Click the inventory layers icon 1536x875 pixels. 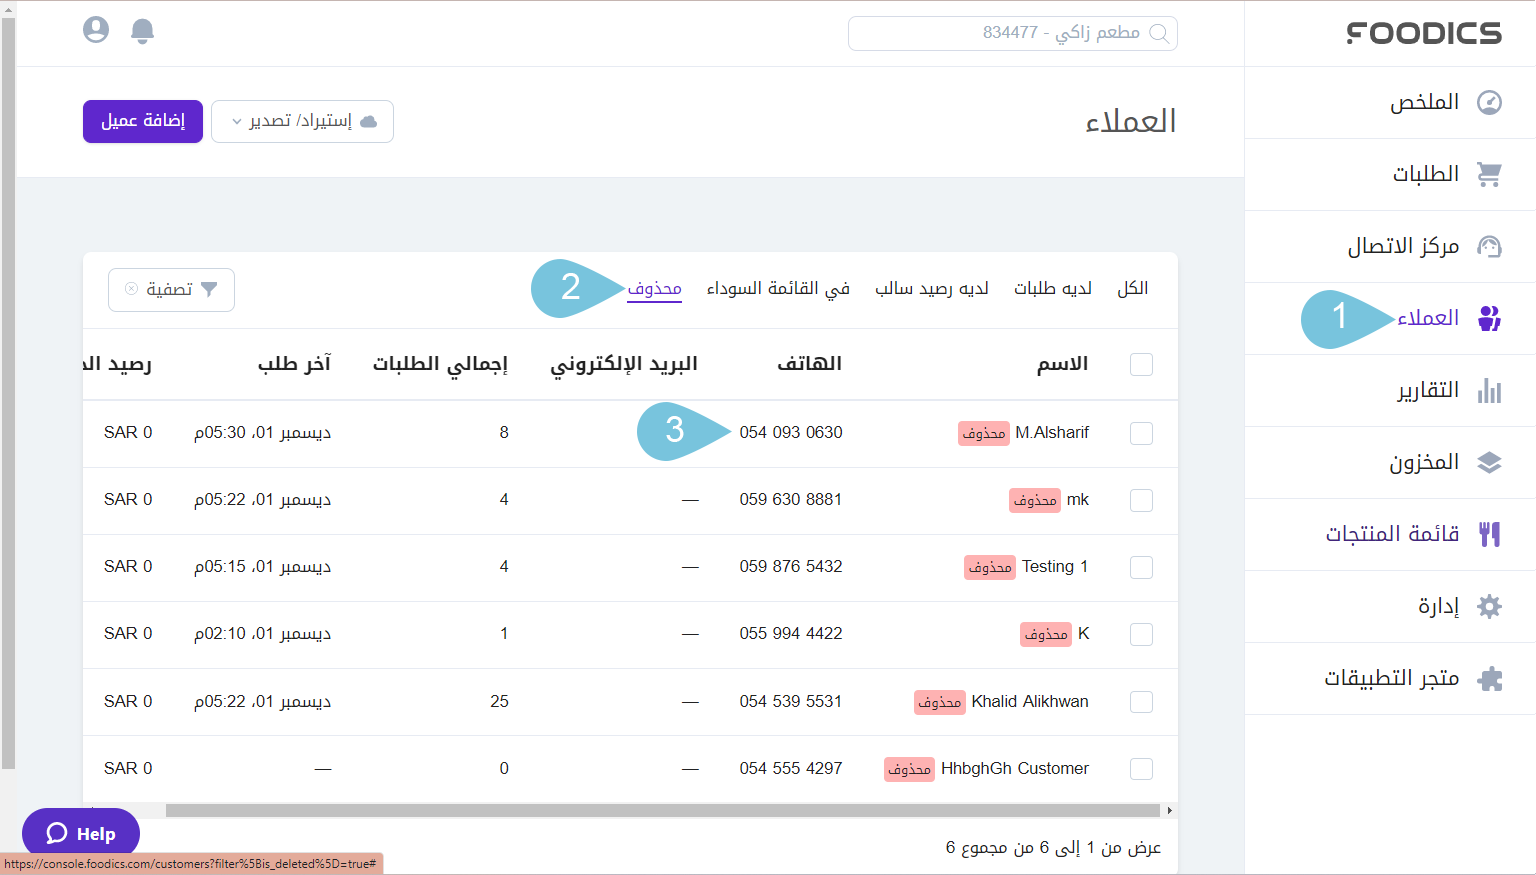pos(1489,463)
